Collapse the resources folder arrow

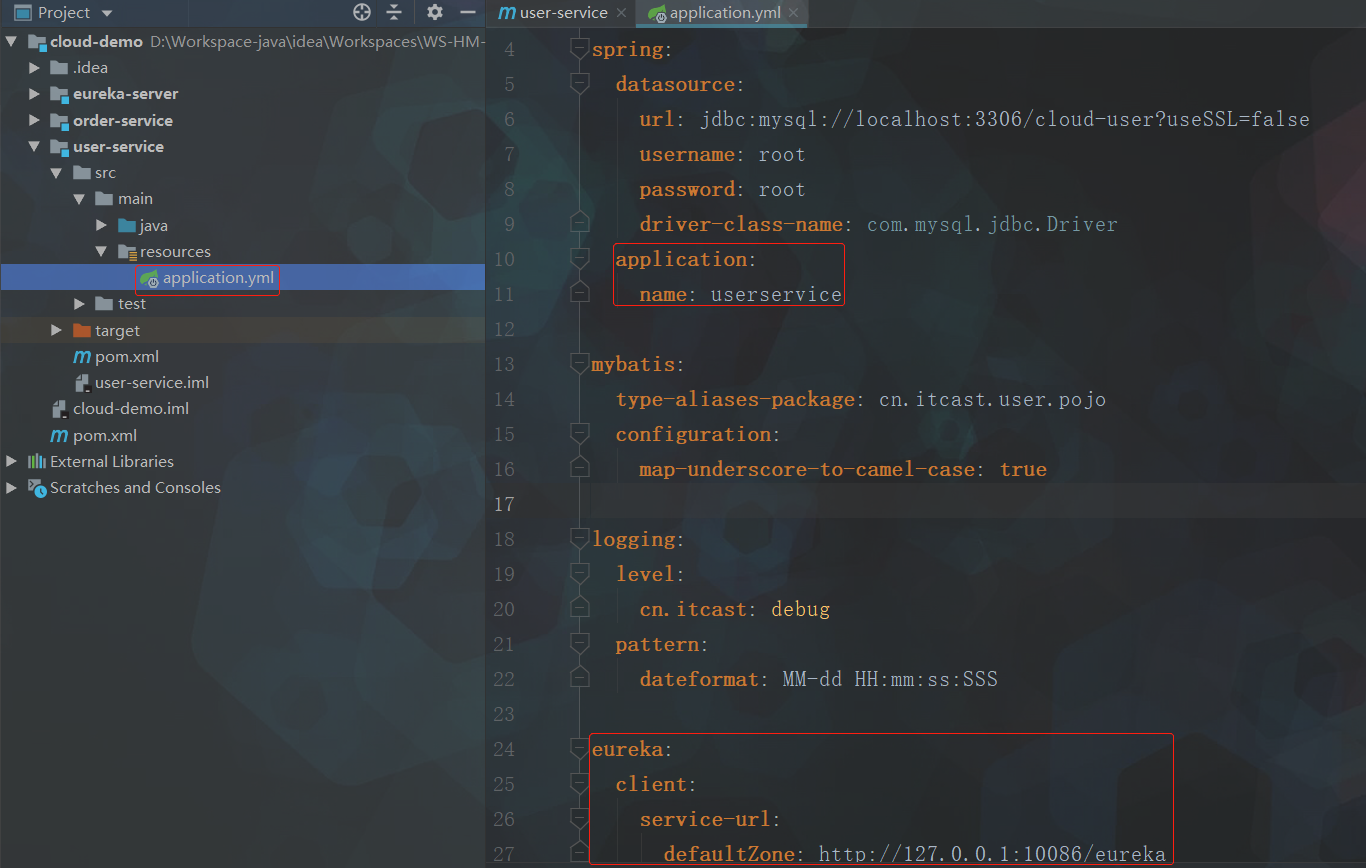click(x=101, y=252)
